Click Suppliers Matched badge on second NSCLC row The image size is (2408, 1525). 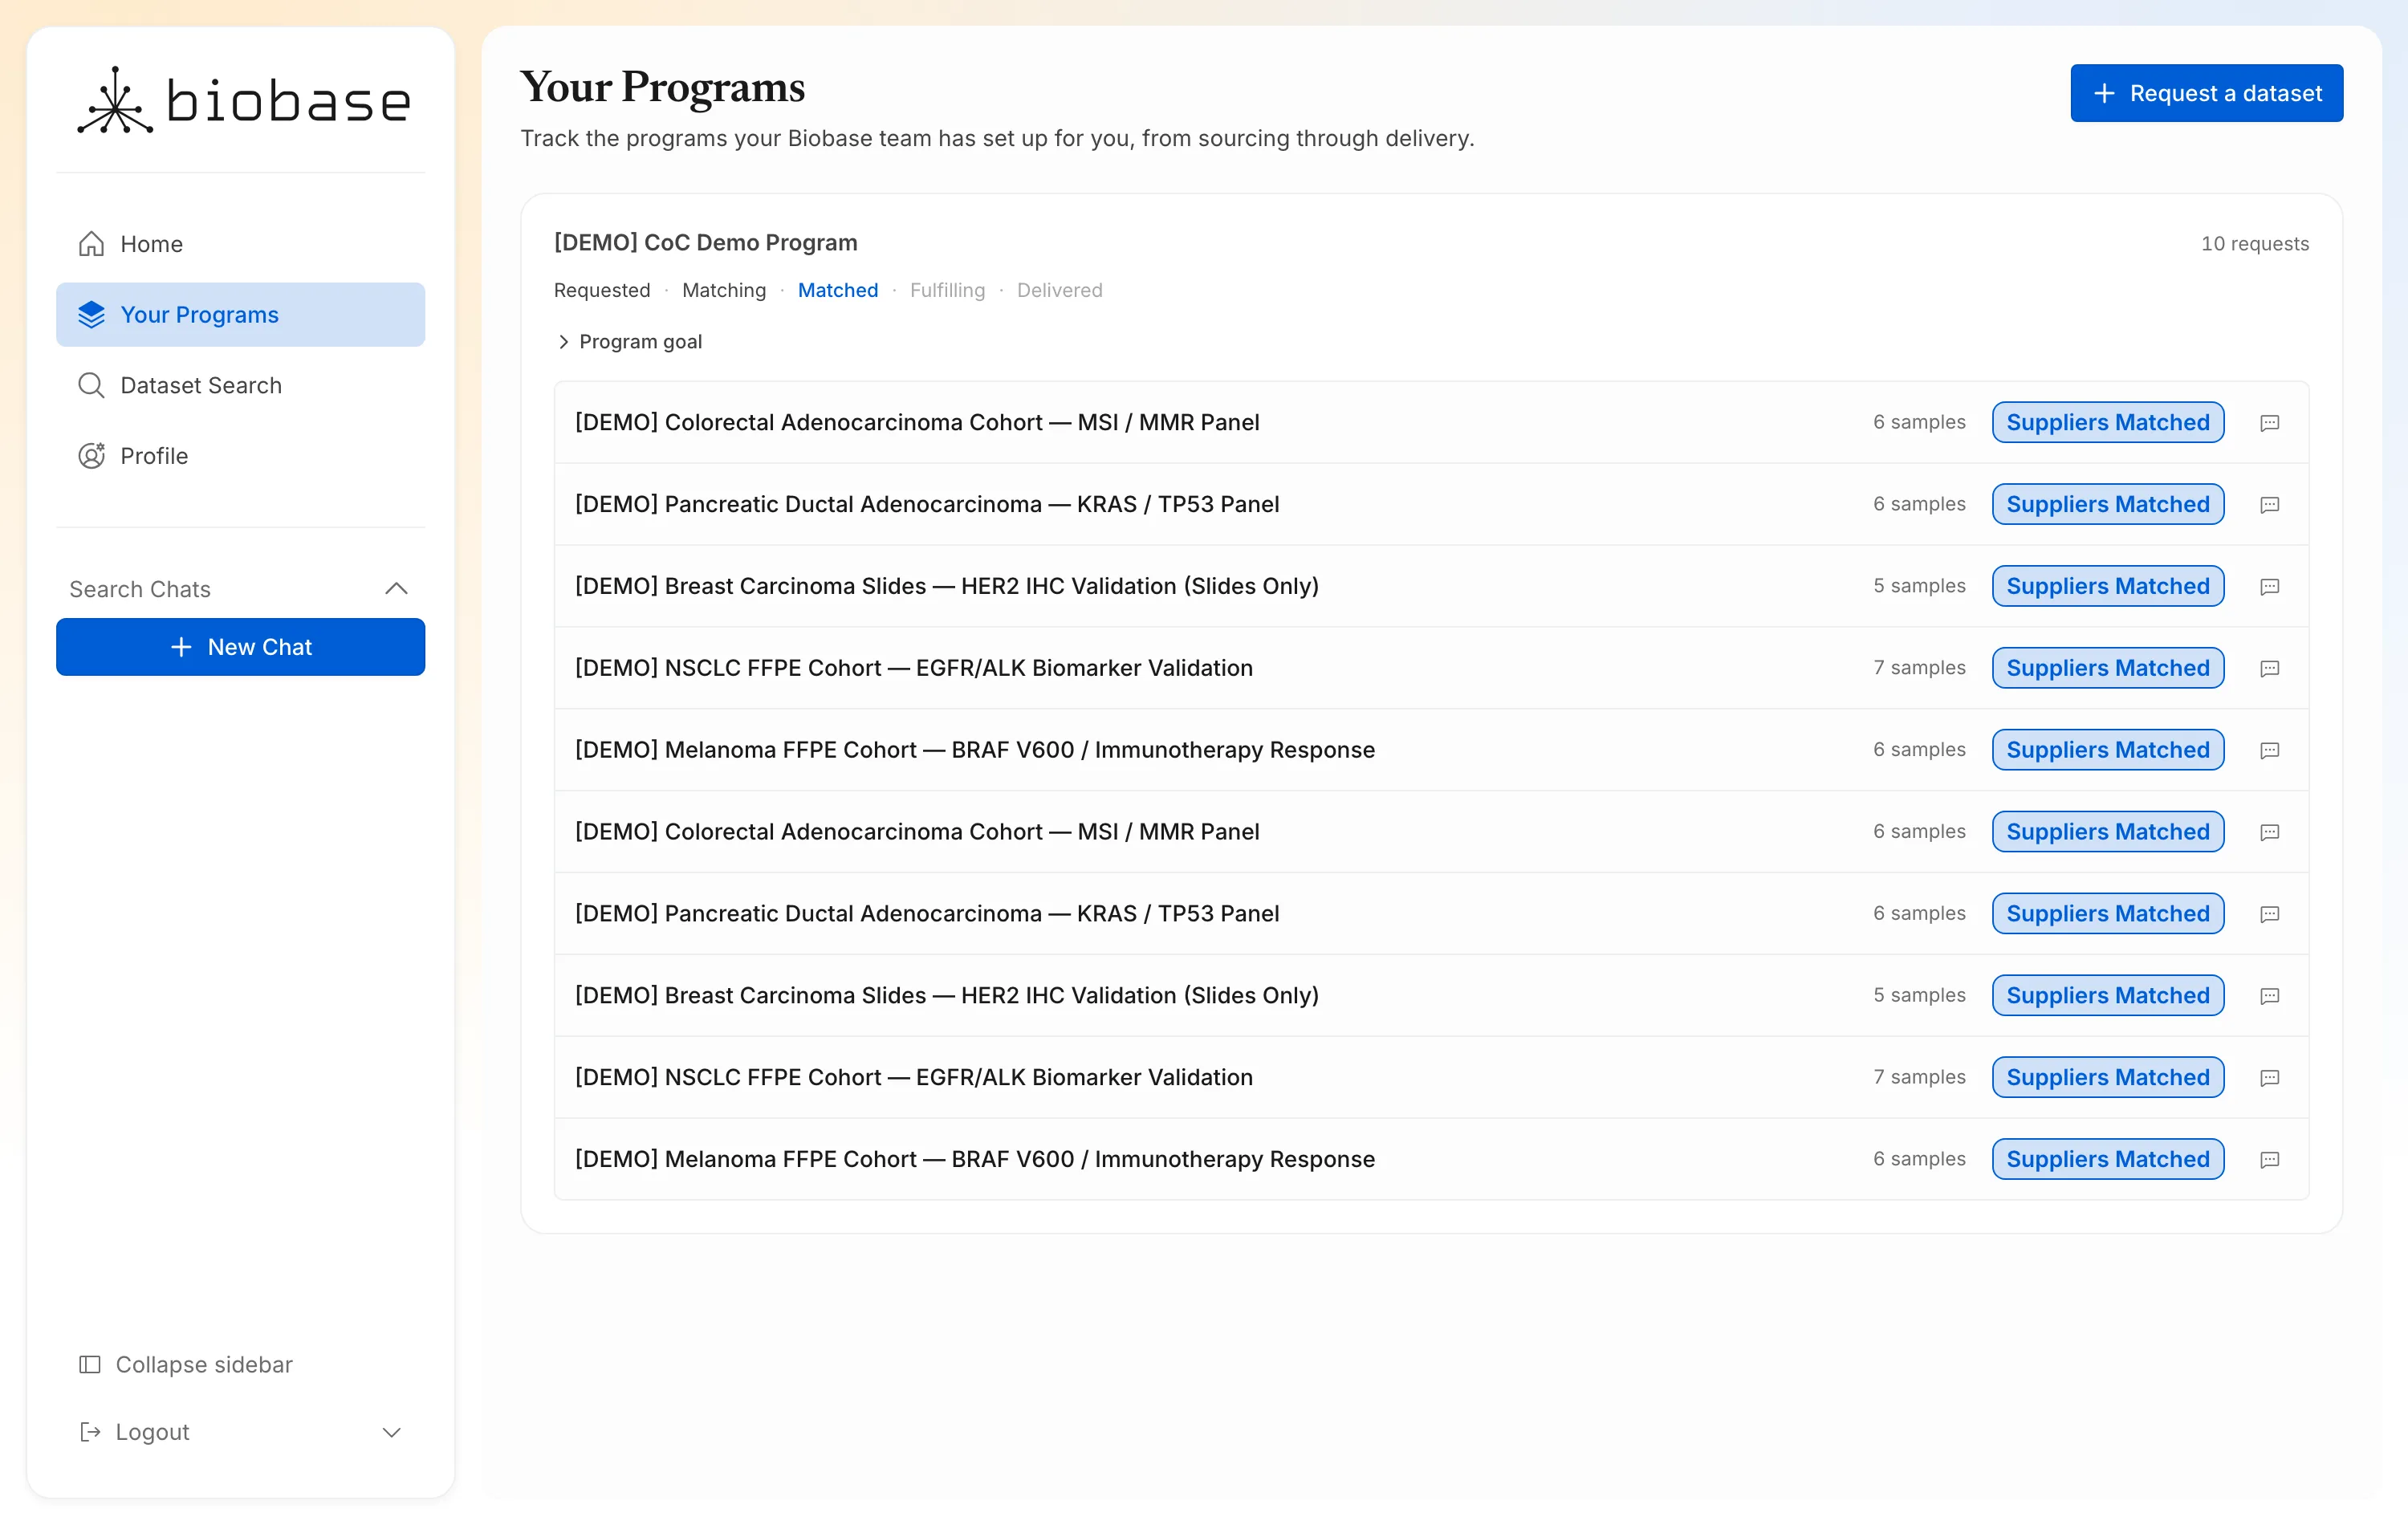2107,1078
